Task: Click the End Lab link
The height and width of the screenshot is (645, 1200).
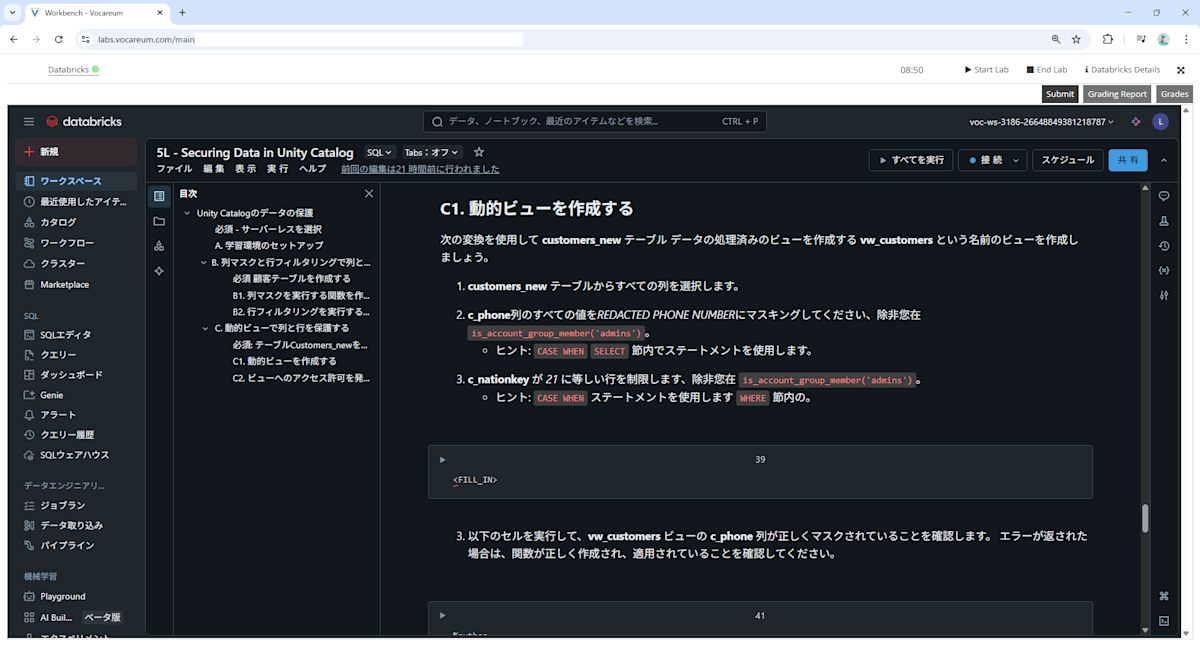Action: (x=1046, y=70)
